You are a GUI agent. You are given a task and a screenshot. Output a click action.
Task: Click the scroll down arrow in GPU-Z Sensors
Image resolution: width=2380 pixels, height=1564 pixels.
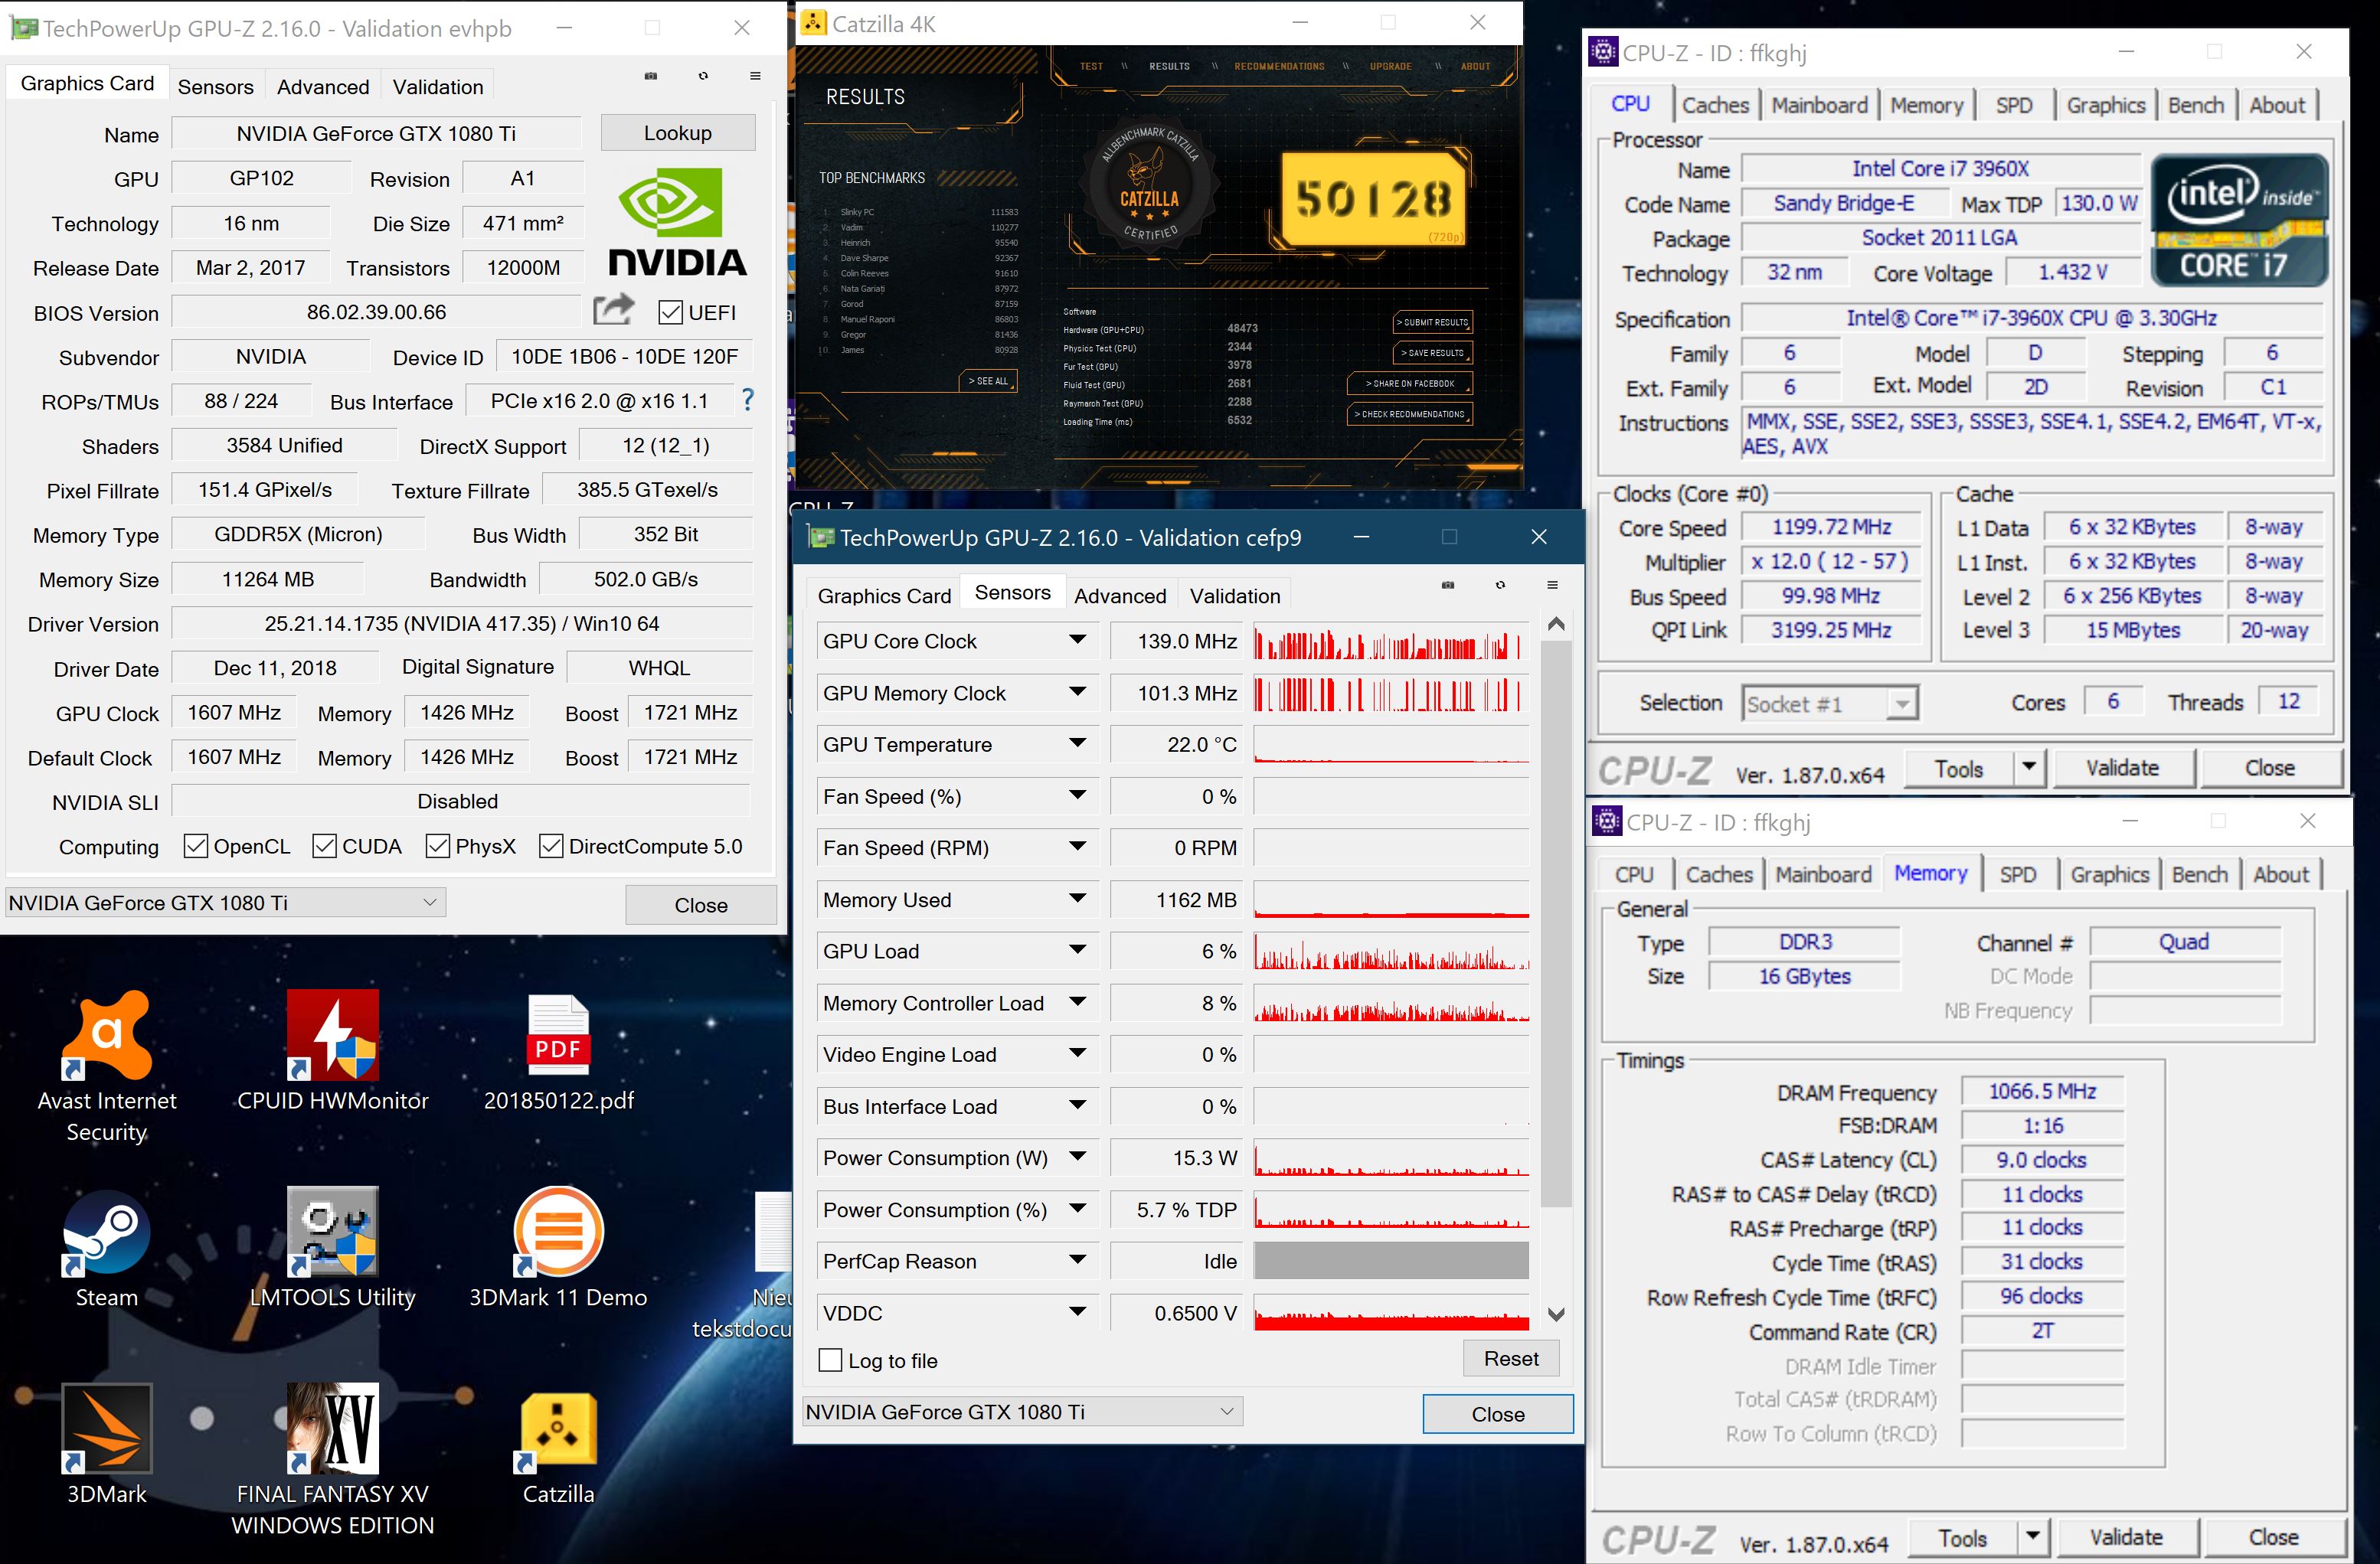point(1556,1314)
